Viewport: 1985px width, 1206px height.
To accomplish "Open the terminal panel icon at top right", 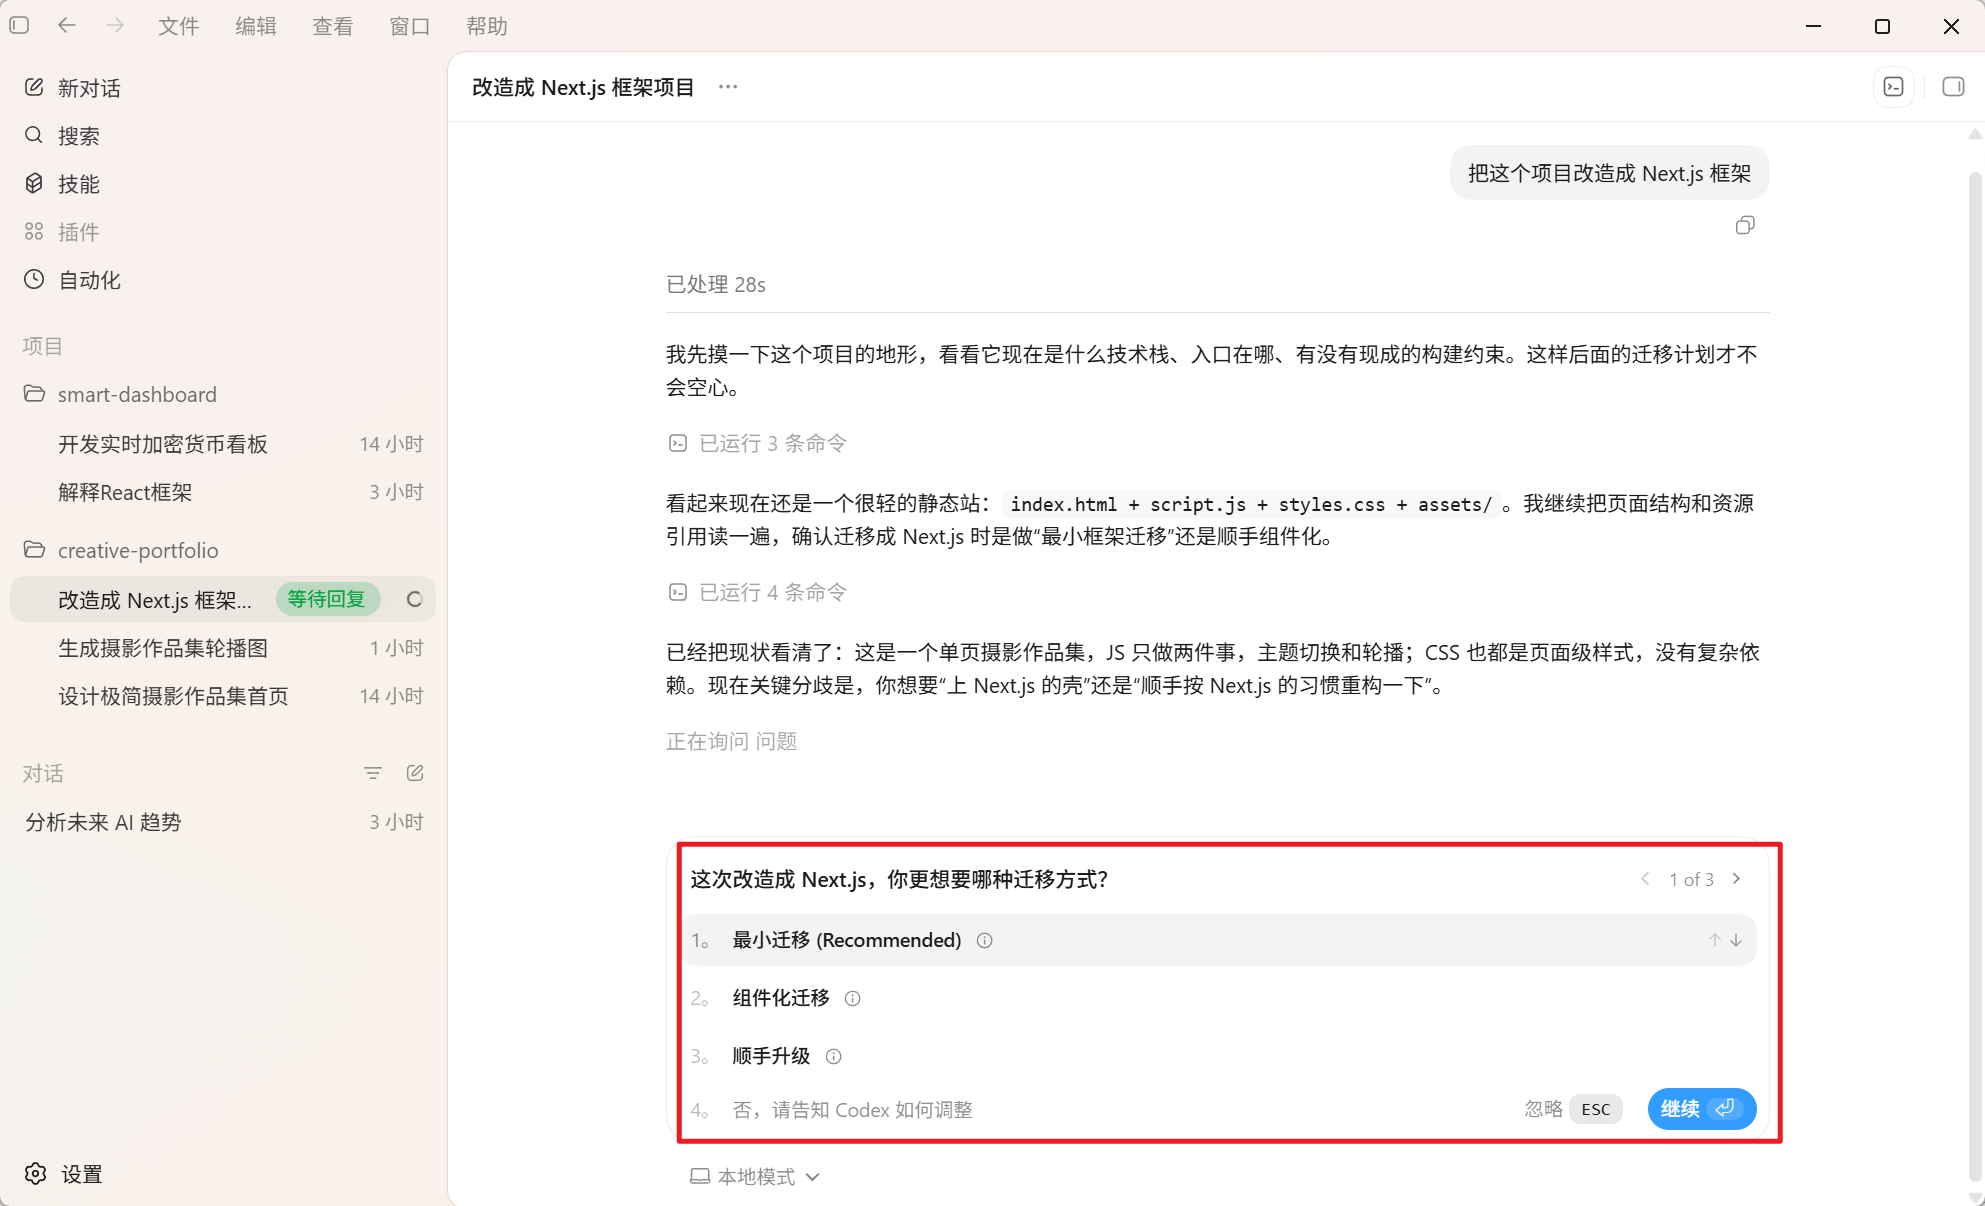I will pyautogui.click(x=1894, y=87).
